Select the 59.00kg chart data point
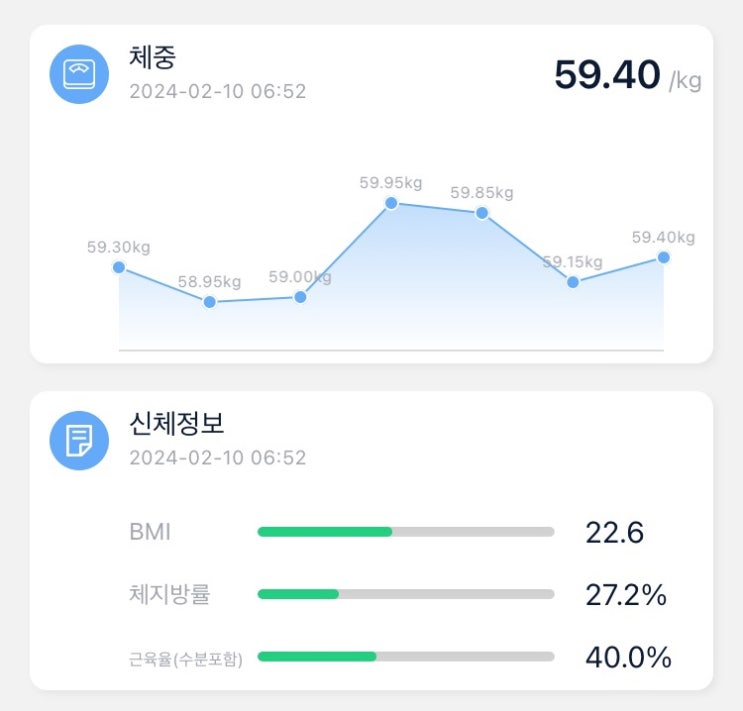Image resolution: width=743 pixels, height=711 pixels. 300,297
